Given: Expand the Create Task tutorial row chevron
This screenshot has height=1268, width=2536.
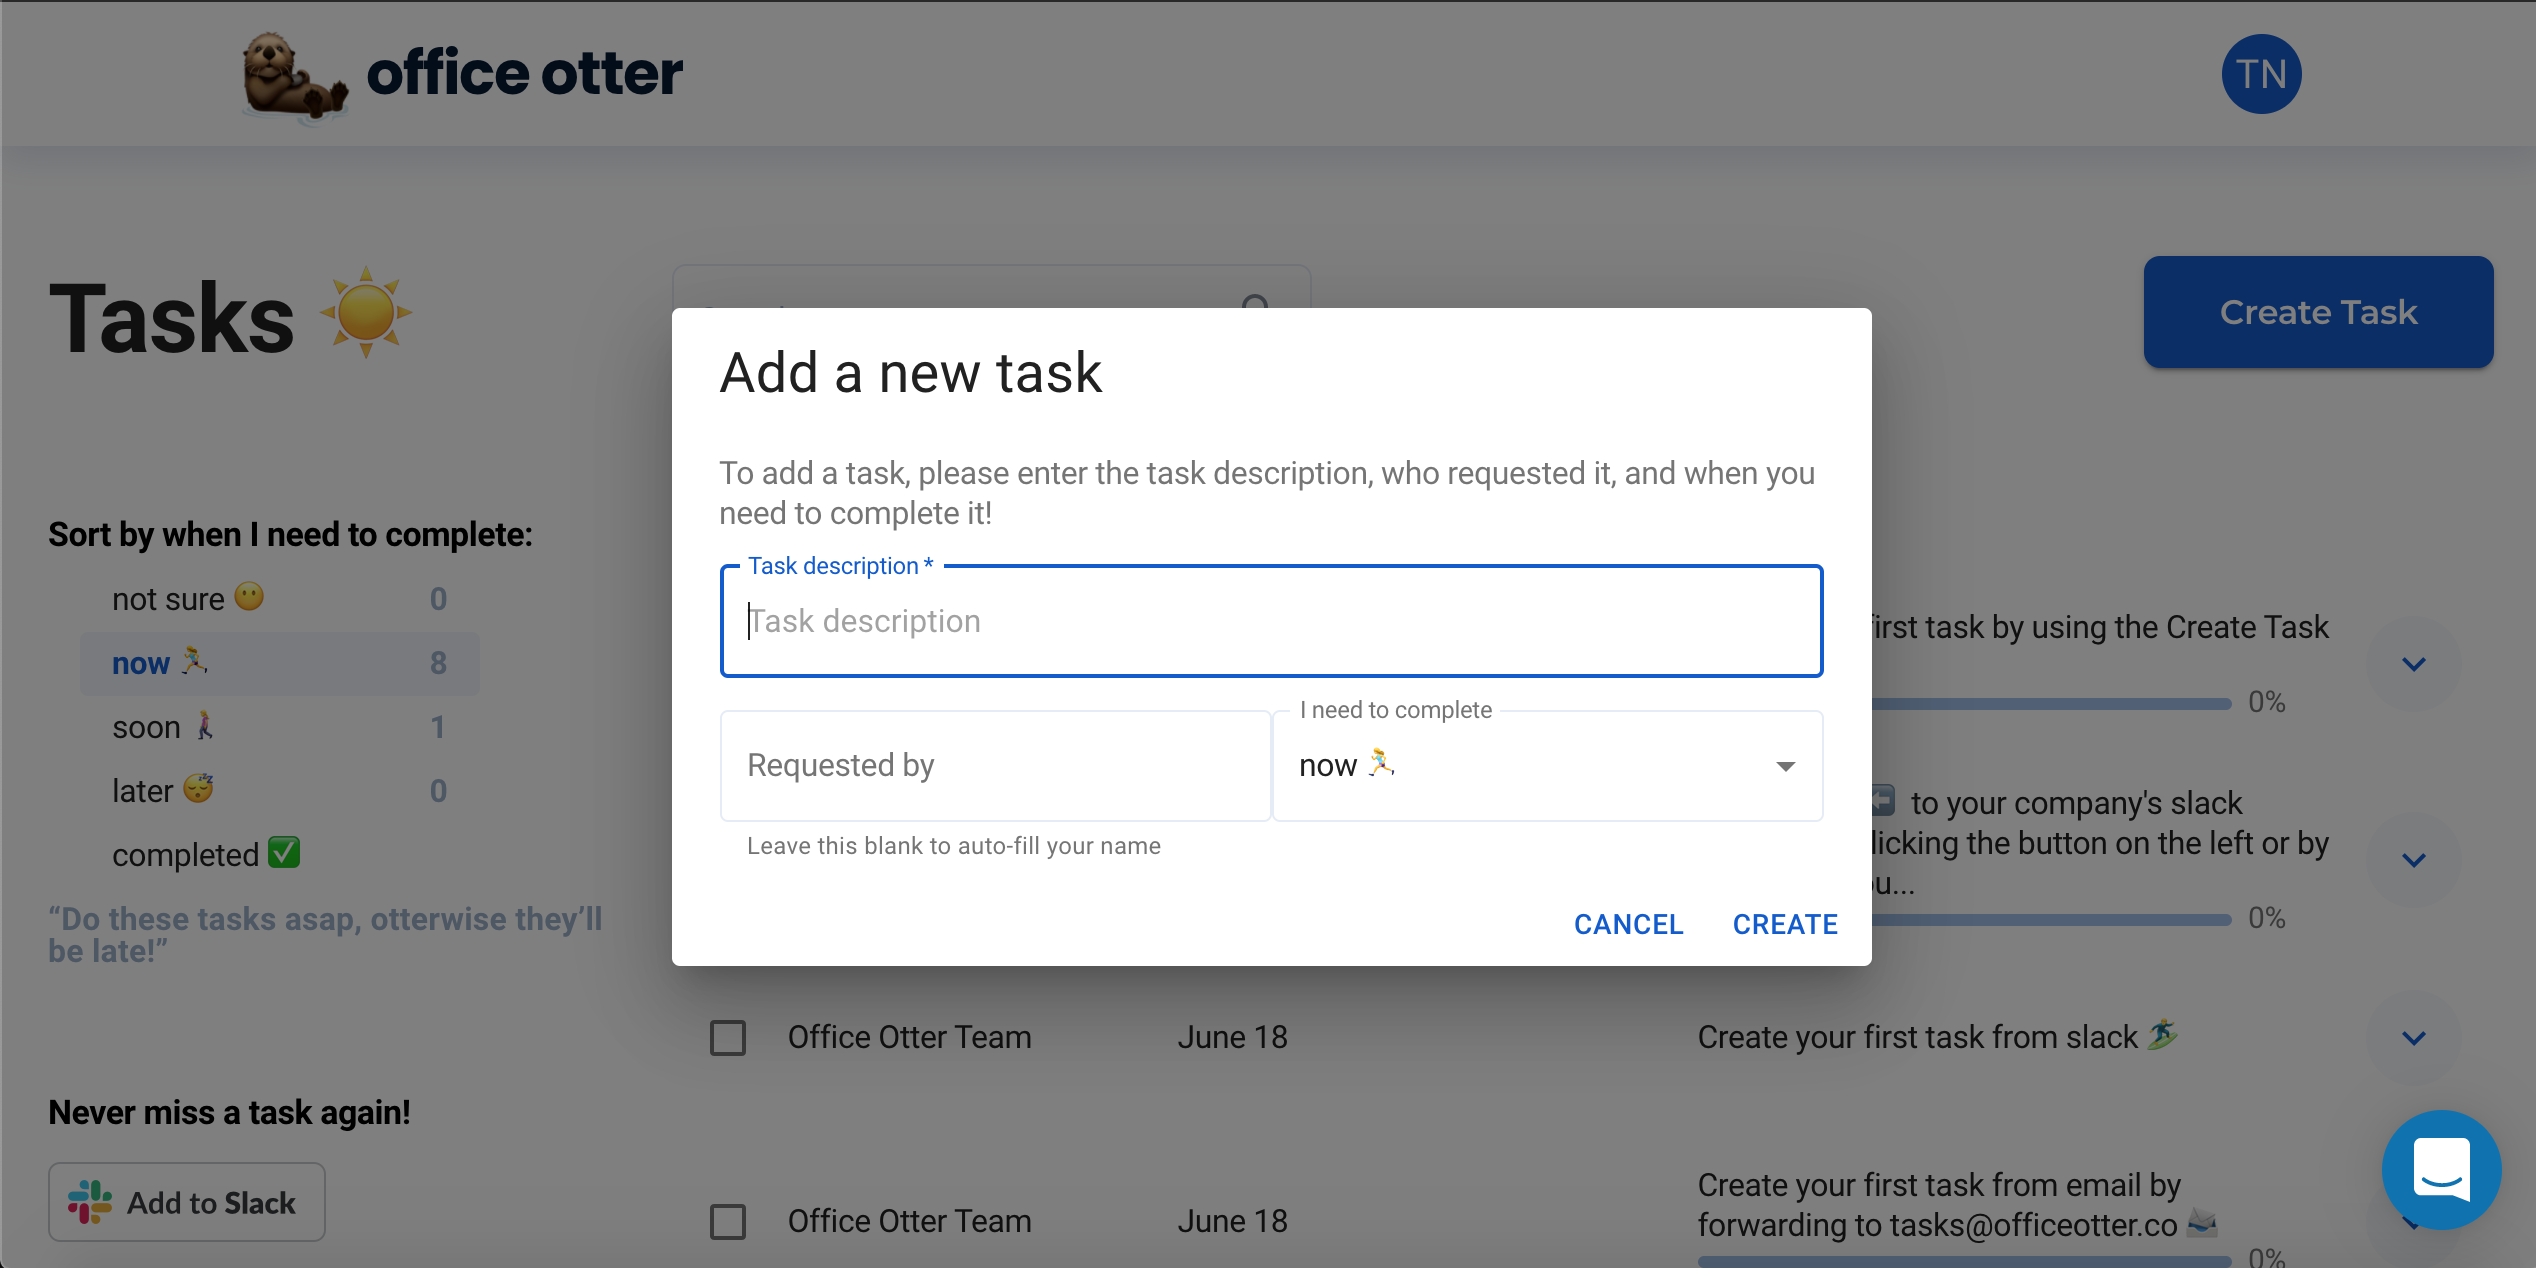Looking at the screenshot, I should pos(2413,664).
